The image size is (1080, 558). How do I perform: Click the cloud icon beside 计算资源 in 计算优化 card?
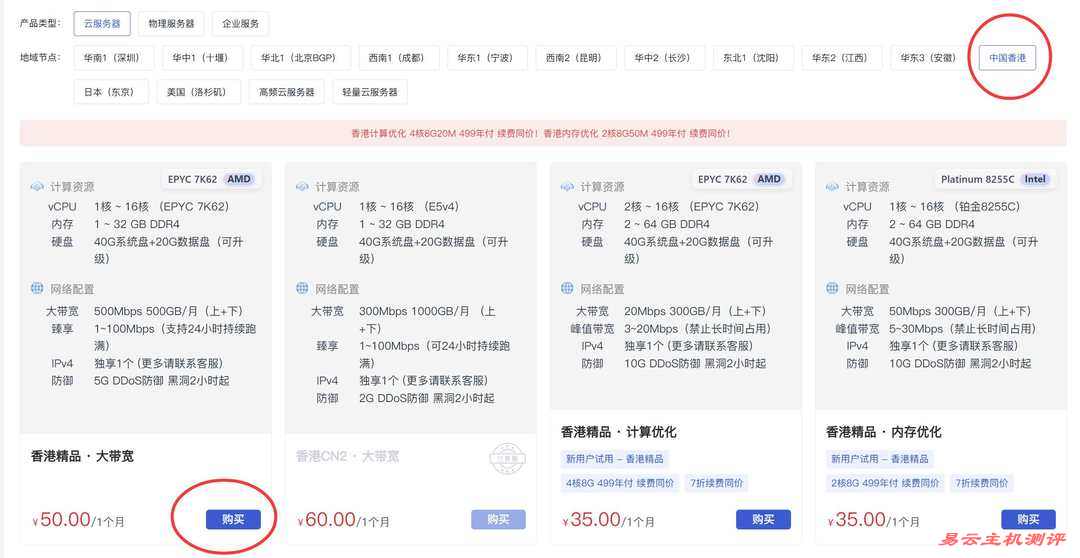567,187
